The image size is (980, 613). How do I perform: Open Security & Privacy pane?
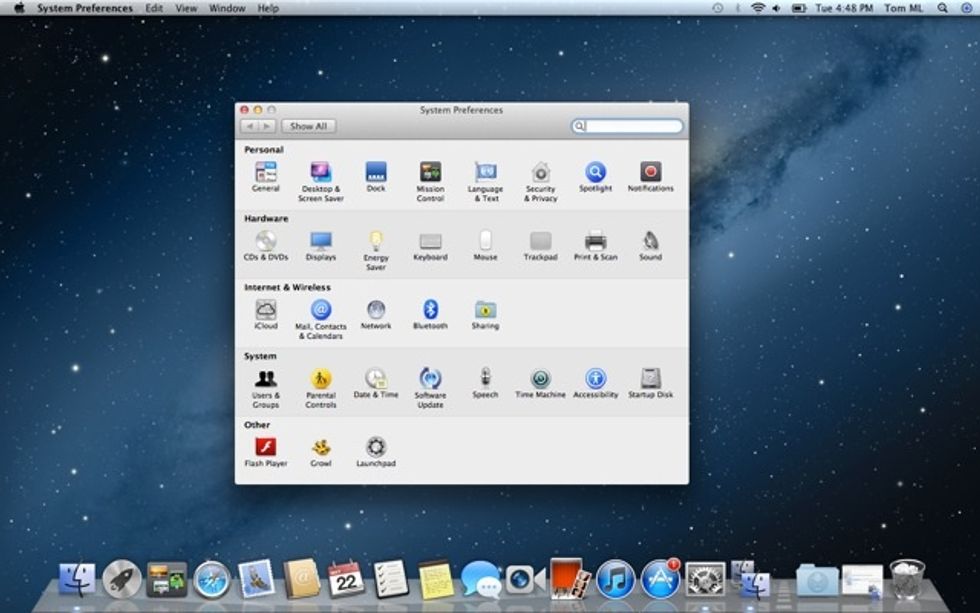click(541, 172)
